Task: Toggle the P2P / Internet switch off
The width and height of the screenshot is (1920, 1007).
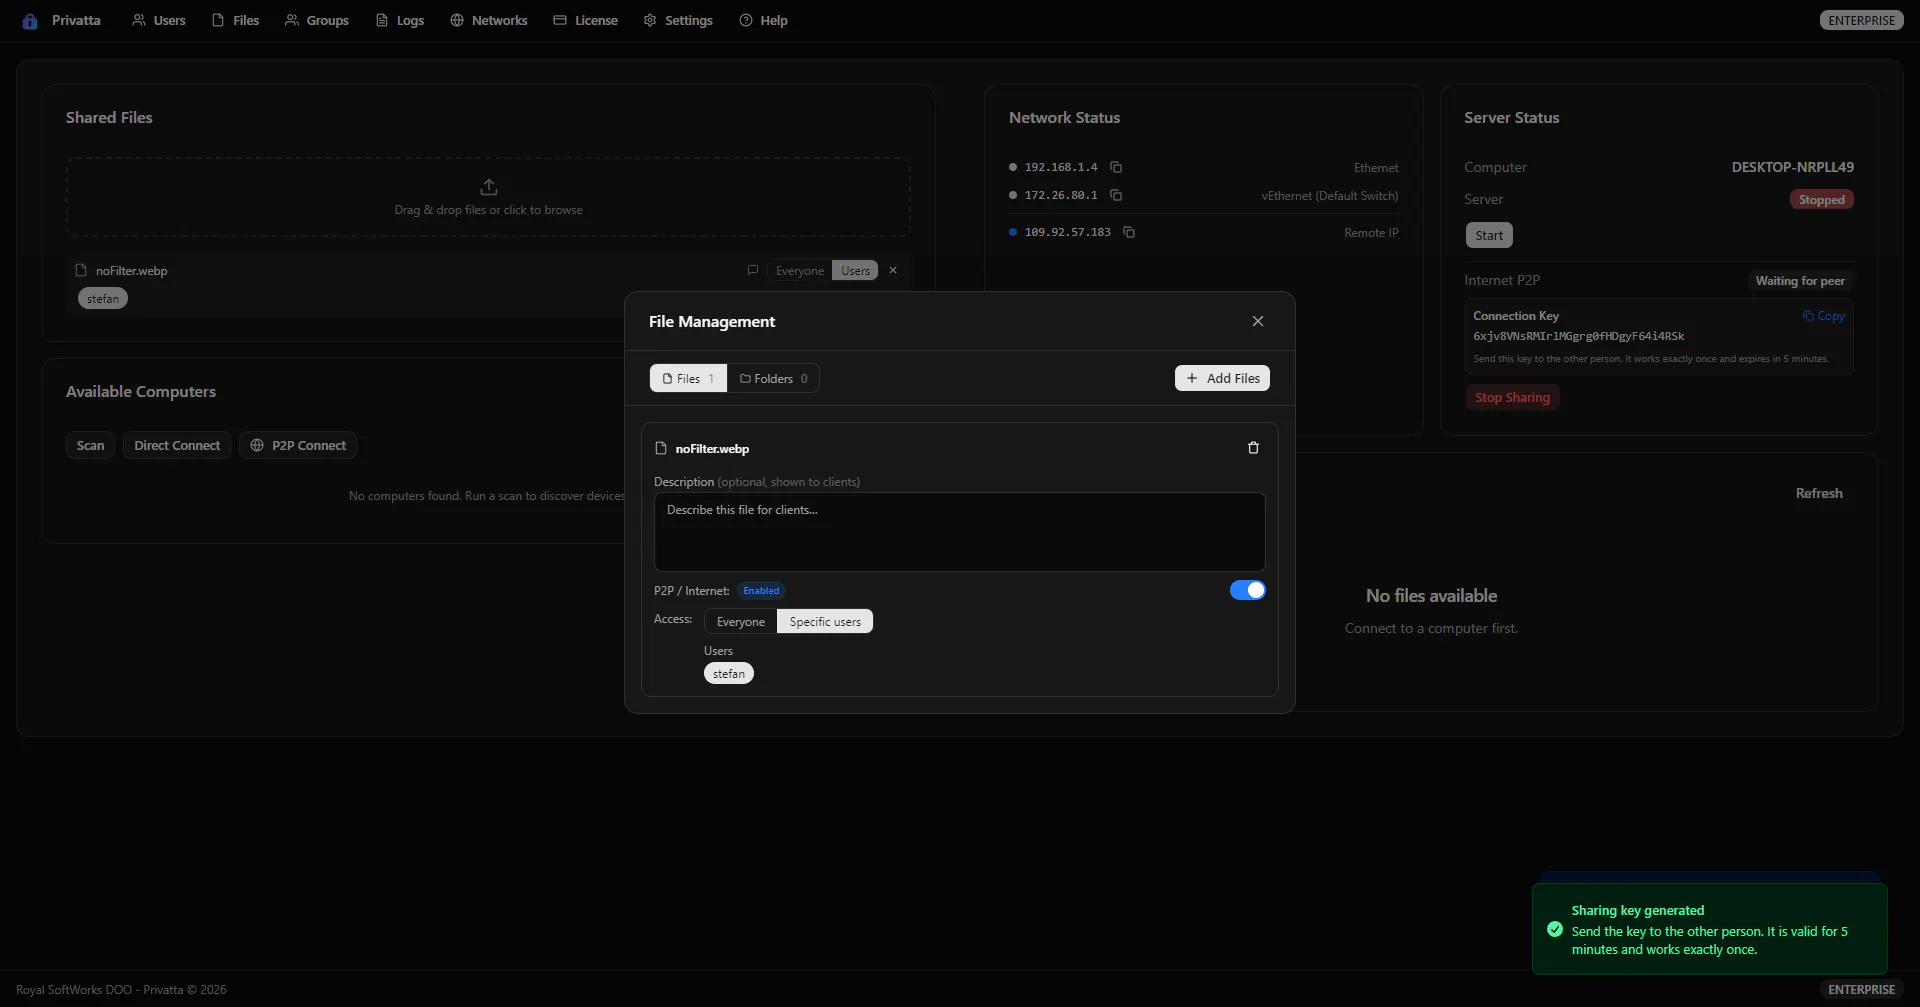Action: 1247,590
